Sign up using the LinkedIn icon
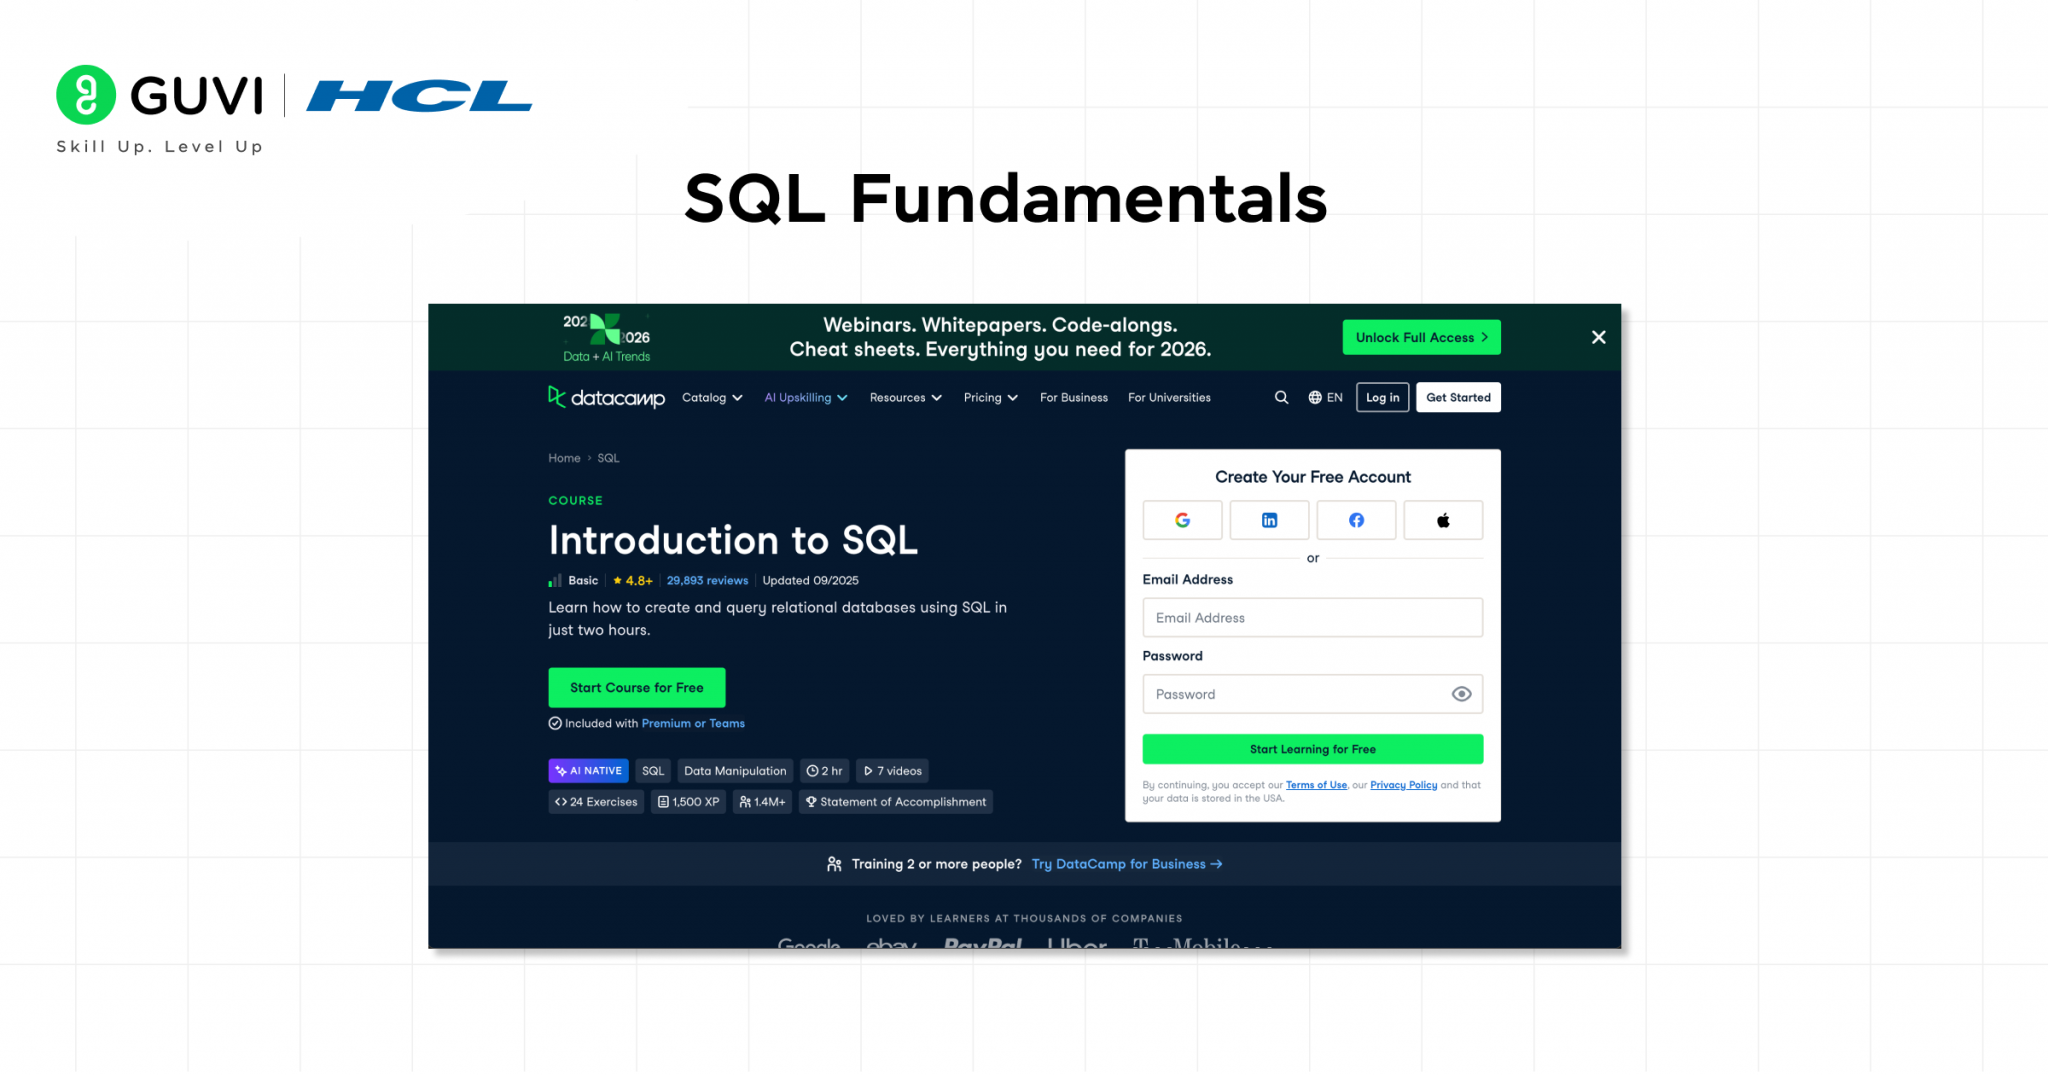The height and width of the screenshot is (1075, 2048). [1269, 520]
